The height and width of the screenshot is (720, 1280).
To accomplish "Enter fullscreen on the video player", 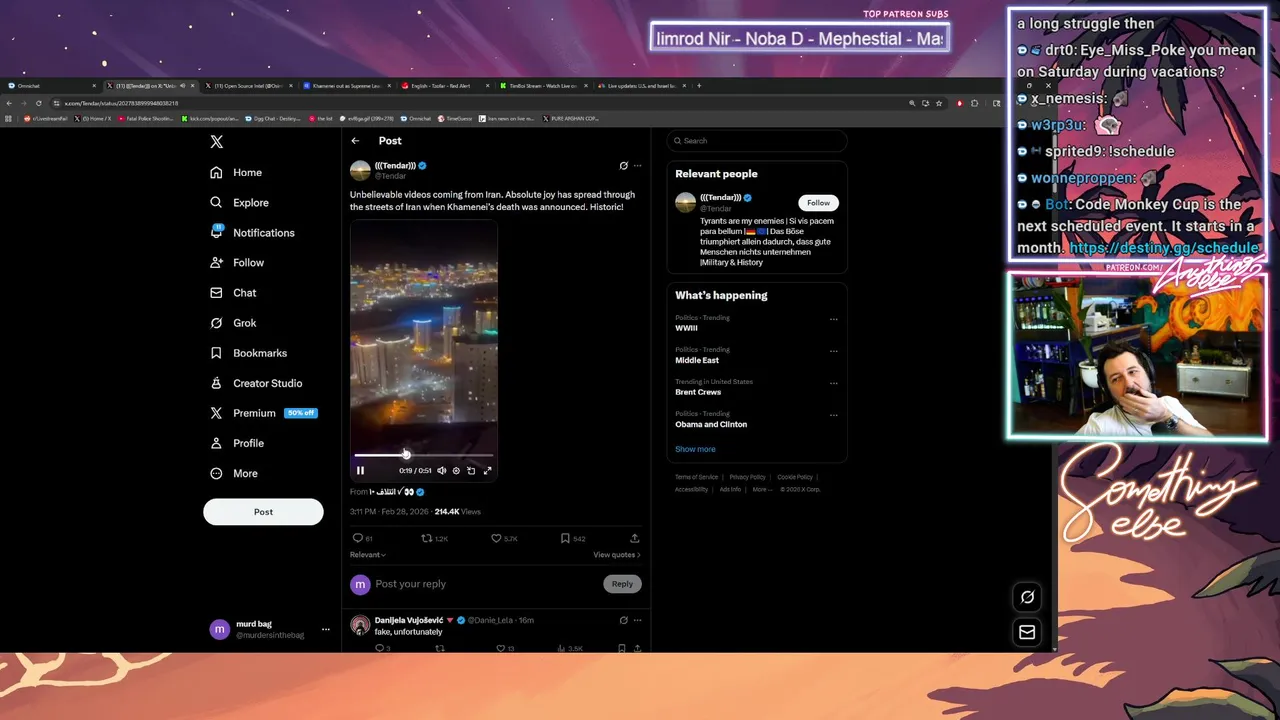I will 487,470.
